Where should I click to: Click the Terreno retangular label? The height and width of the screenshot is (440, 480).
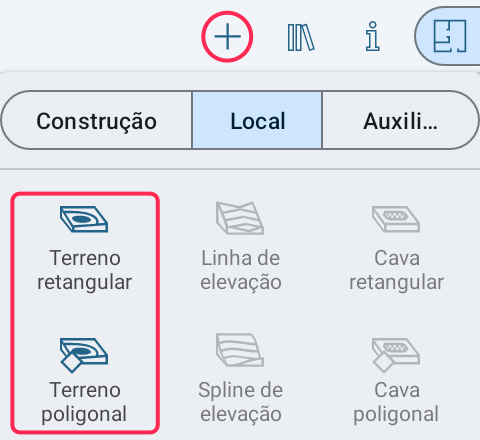click(x=85, y=270)
